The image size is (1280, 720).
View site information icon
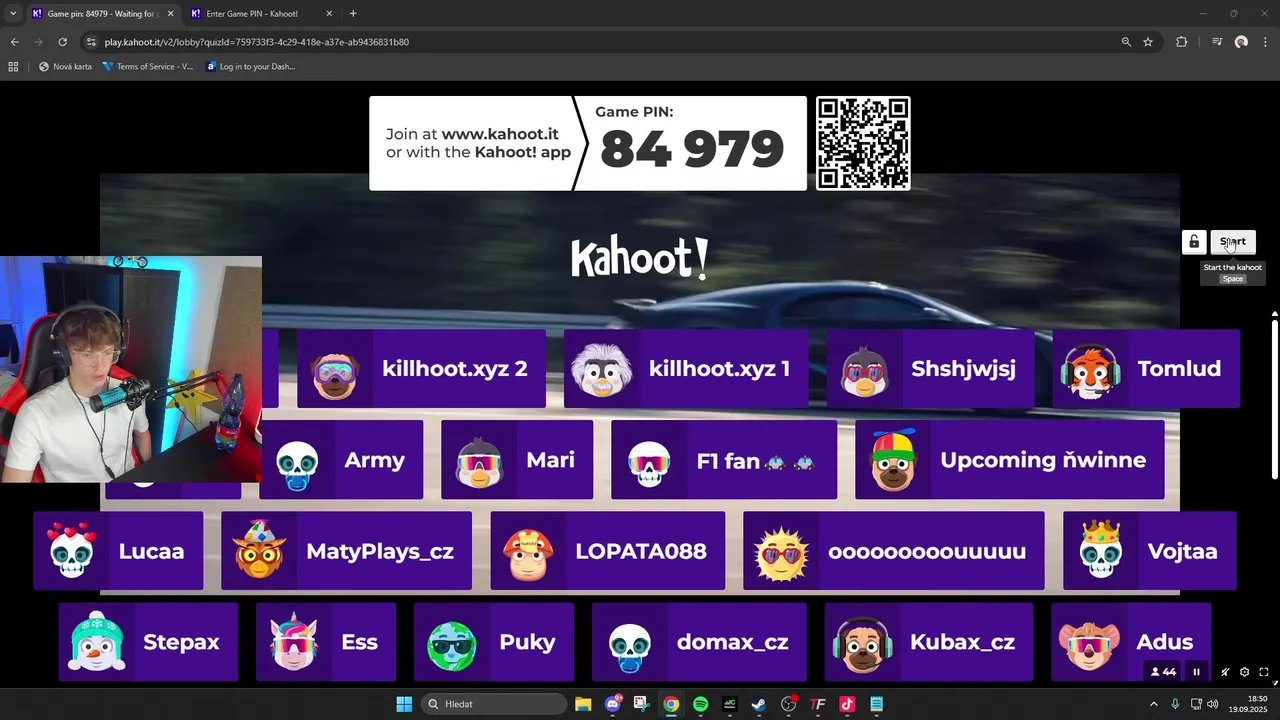pyautogui.click(x=91, y=42)
